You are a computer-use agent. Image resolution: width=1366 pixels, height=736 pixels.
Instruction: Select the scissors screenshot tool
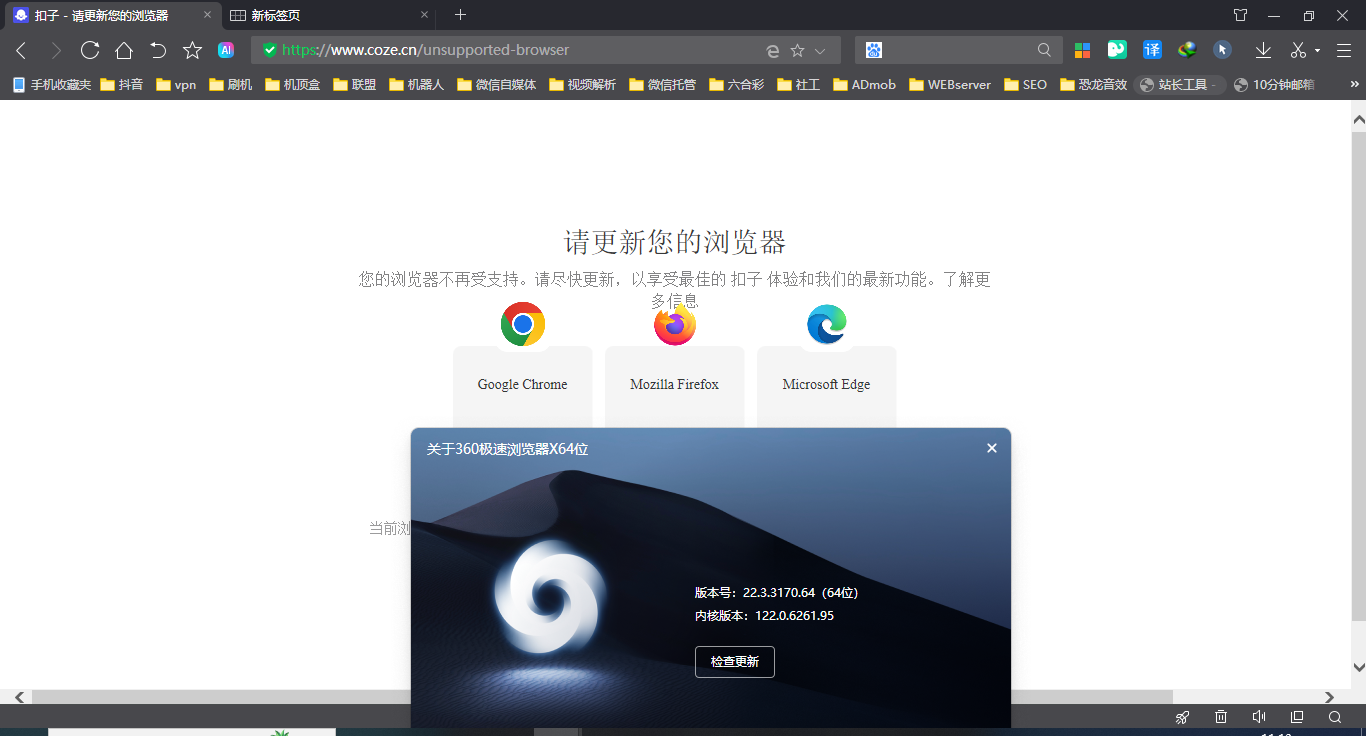(1298, 49)
